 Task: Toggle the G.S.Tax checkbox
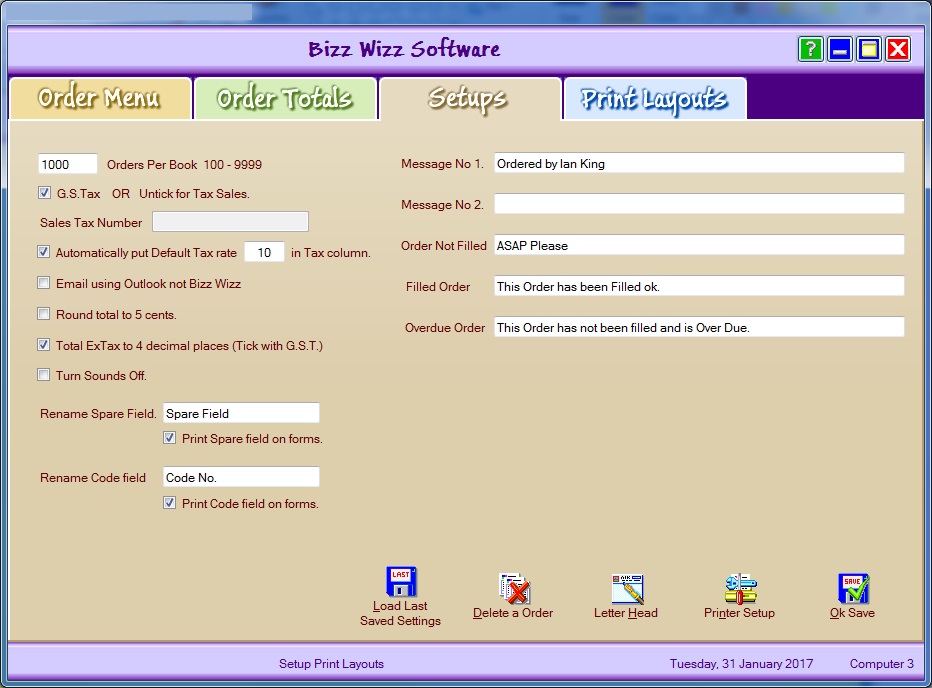coord(44,193)
